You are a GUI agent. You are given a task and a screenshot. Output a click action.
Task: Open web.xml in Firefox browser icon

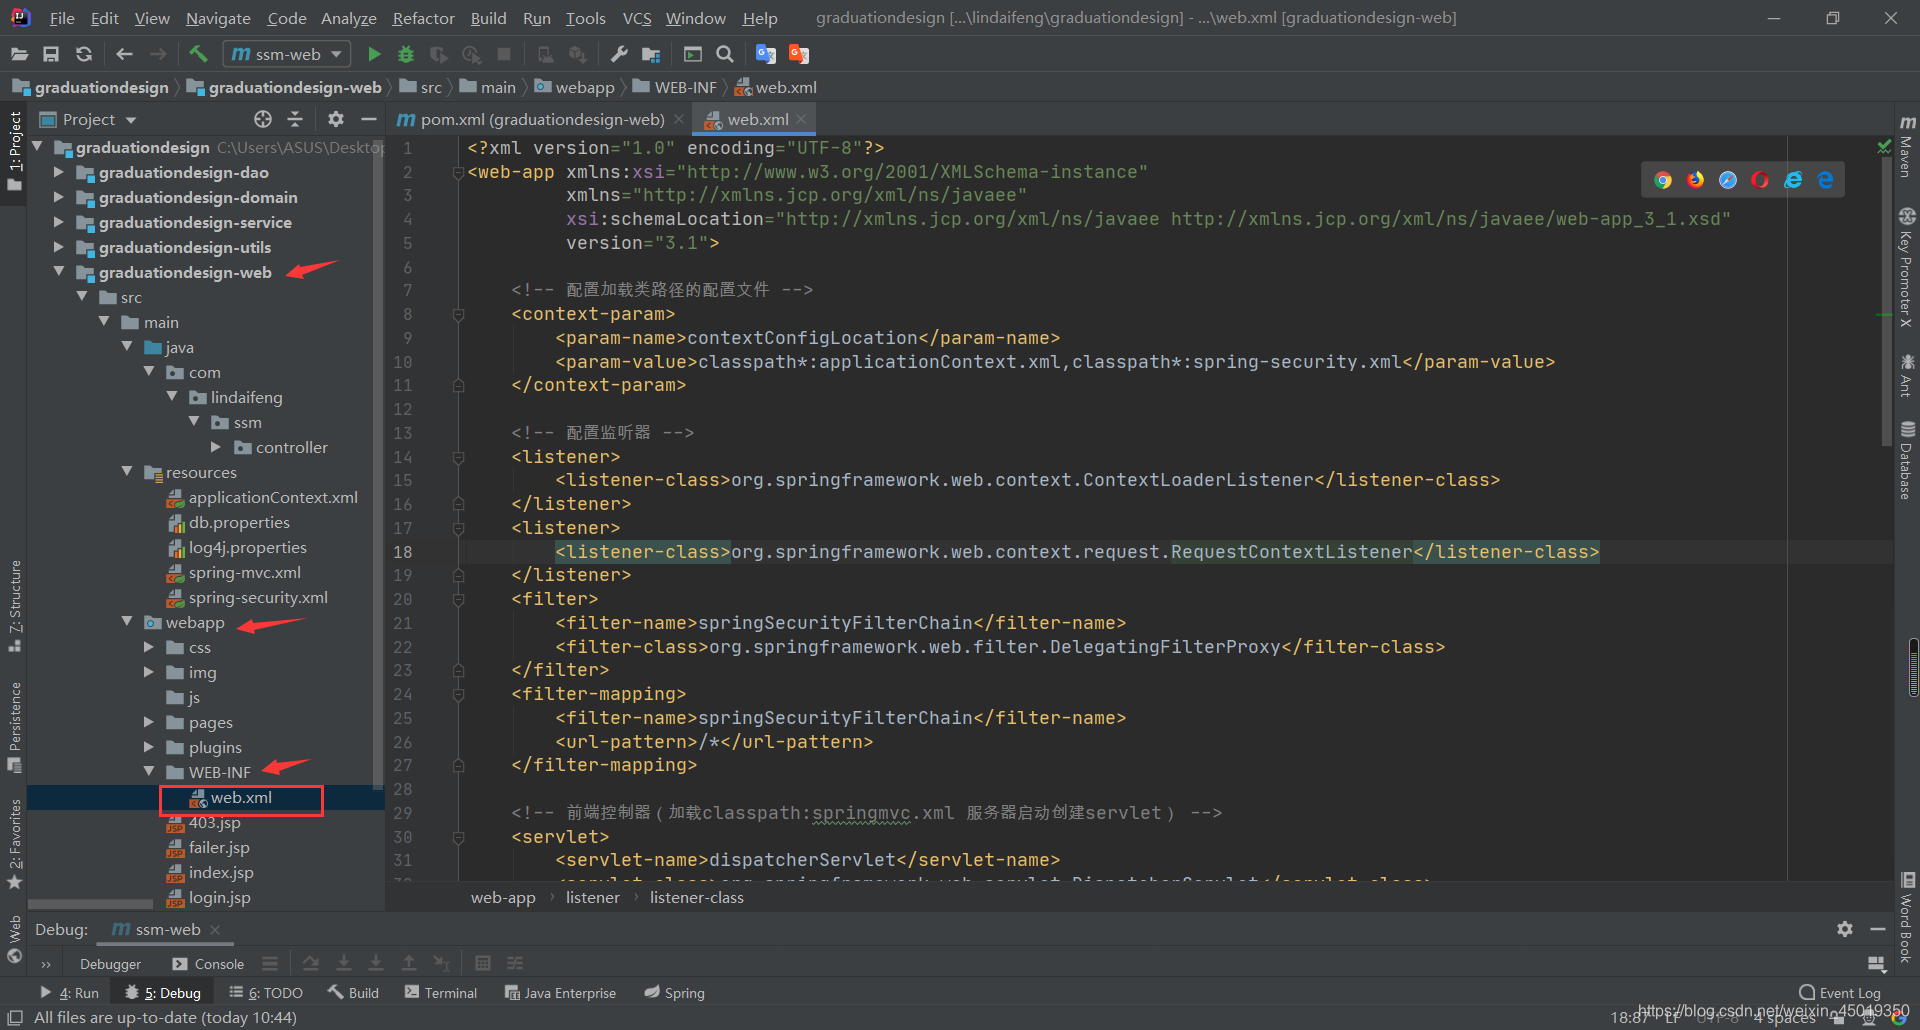(x=1695, y=180)
